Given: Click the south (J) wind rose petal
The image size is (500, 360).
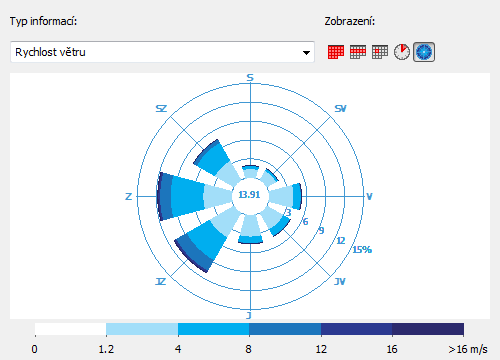Looking at the screenshot, I should (x=251, y=229).
